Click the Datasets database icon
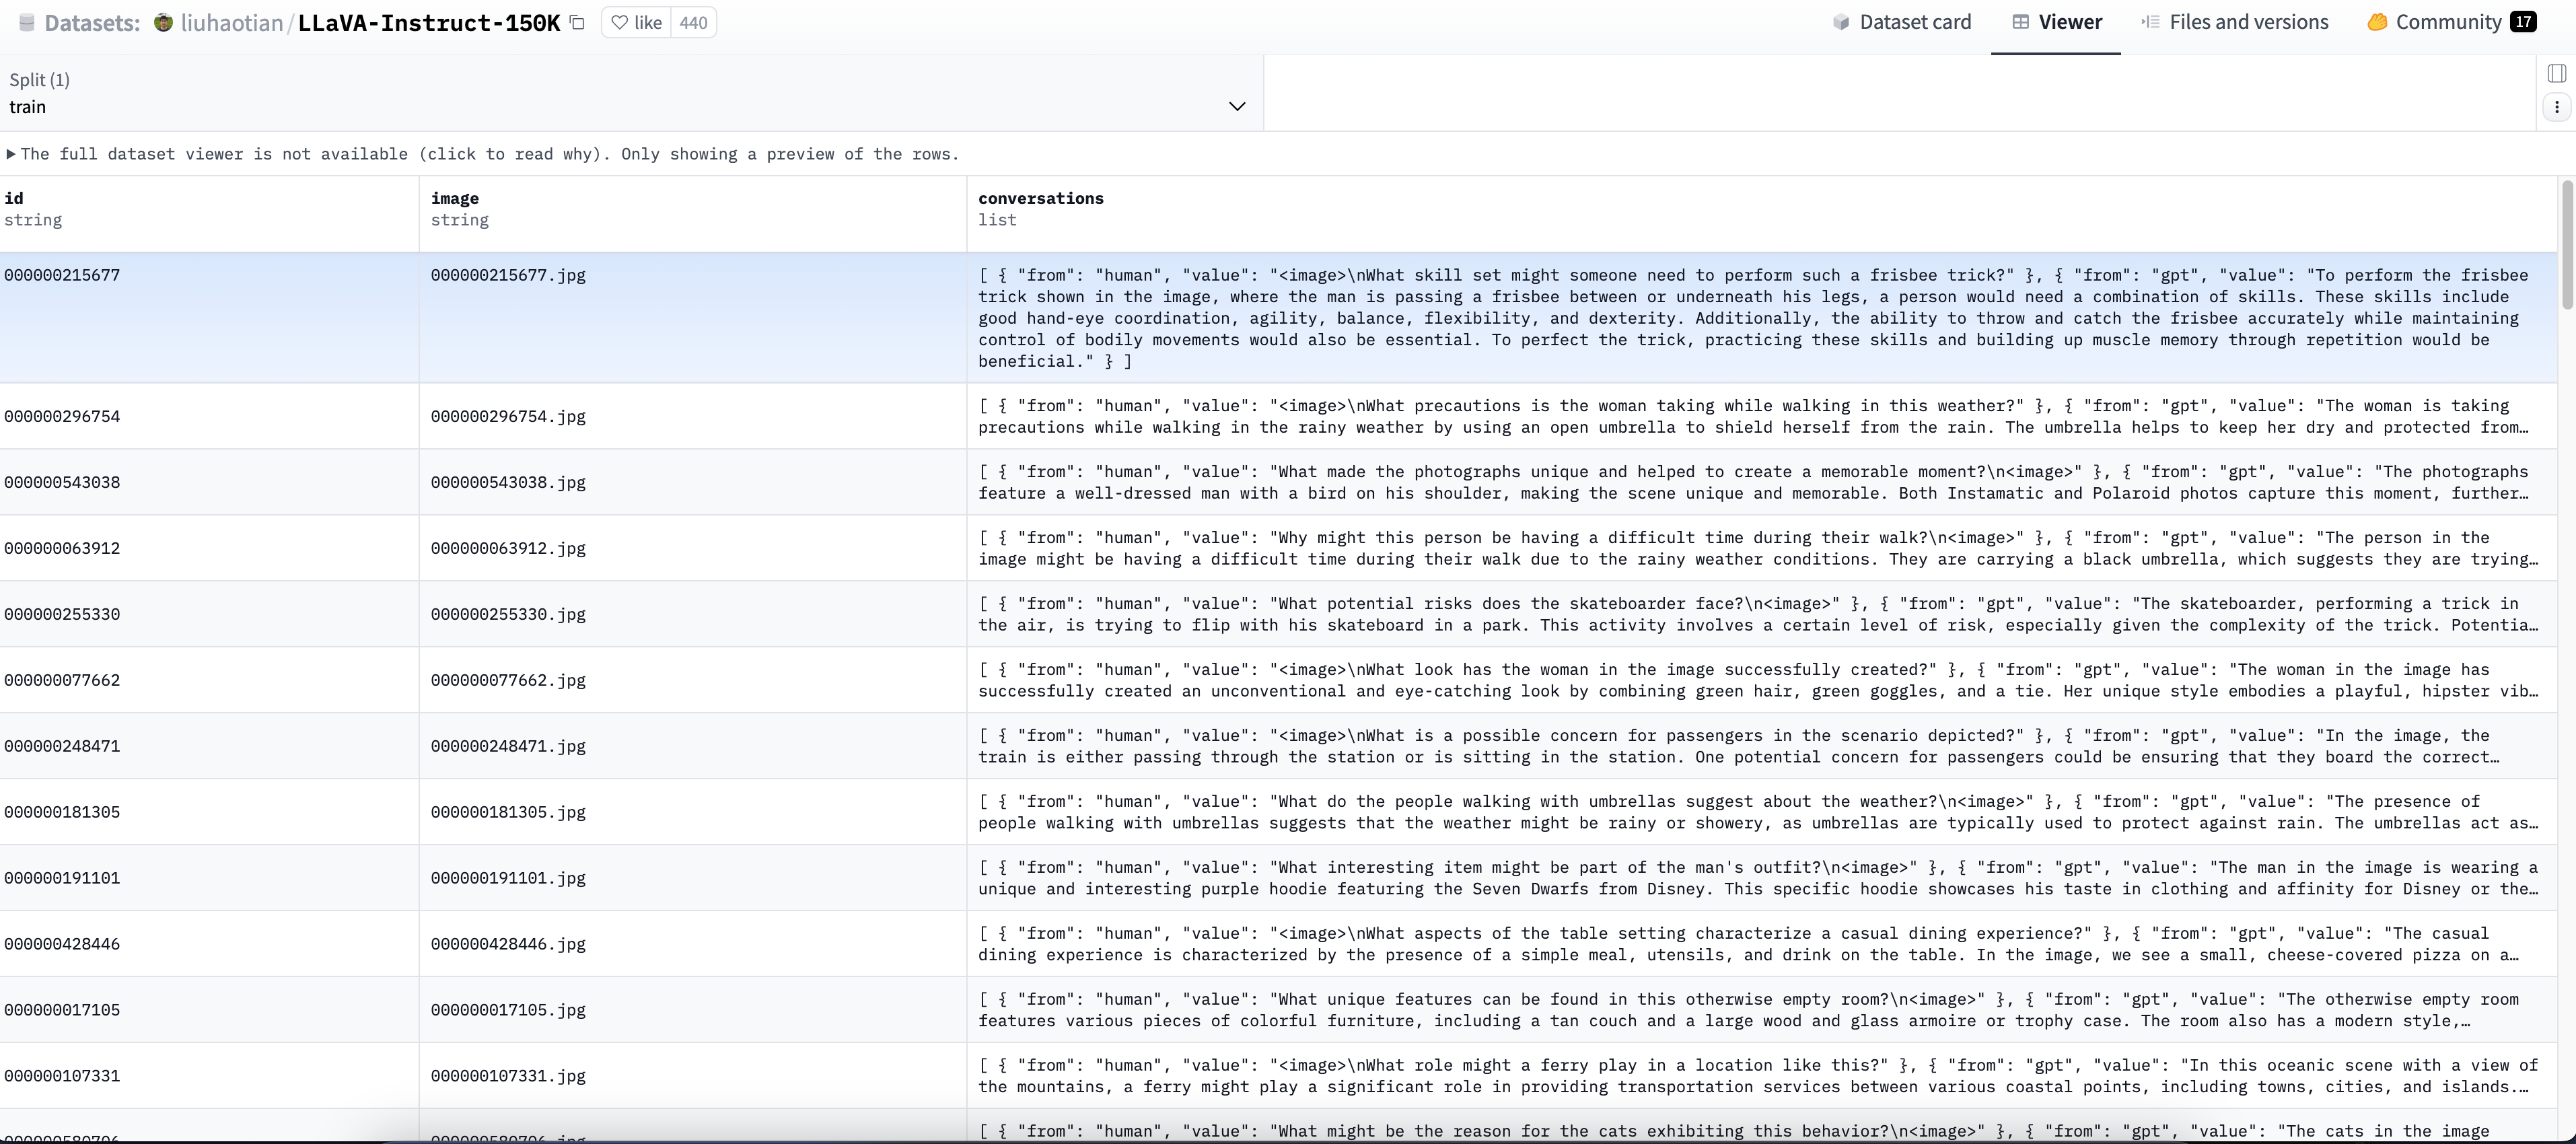The width and height of the screenshot is (2576, 1144). point(27,23)
